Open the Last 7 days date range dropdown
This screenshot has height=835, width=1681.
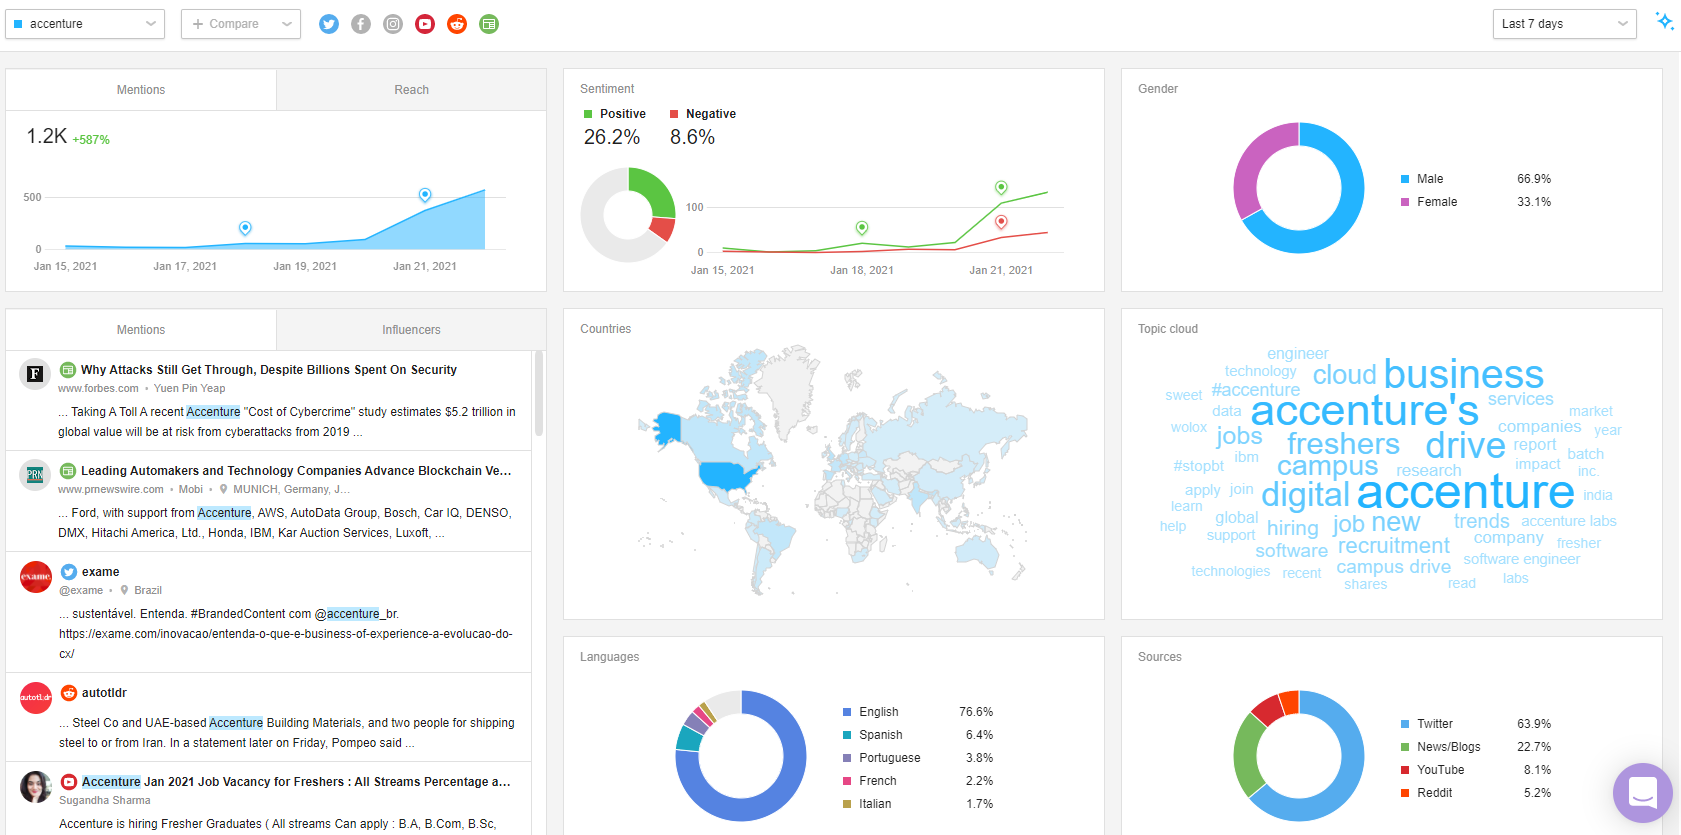[1564, 24]
